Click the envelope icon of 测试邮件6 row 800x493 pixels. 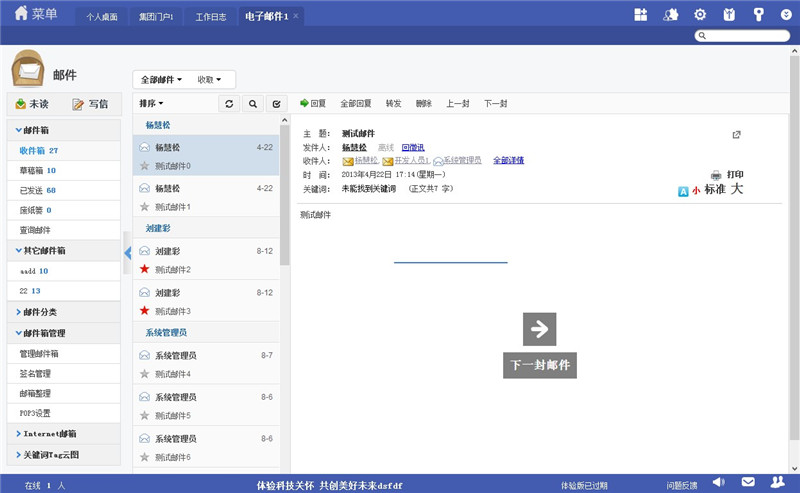tap(144, 438)
